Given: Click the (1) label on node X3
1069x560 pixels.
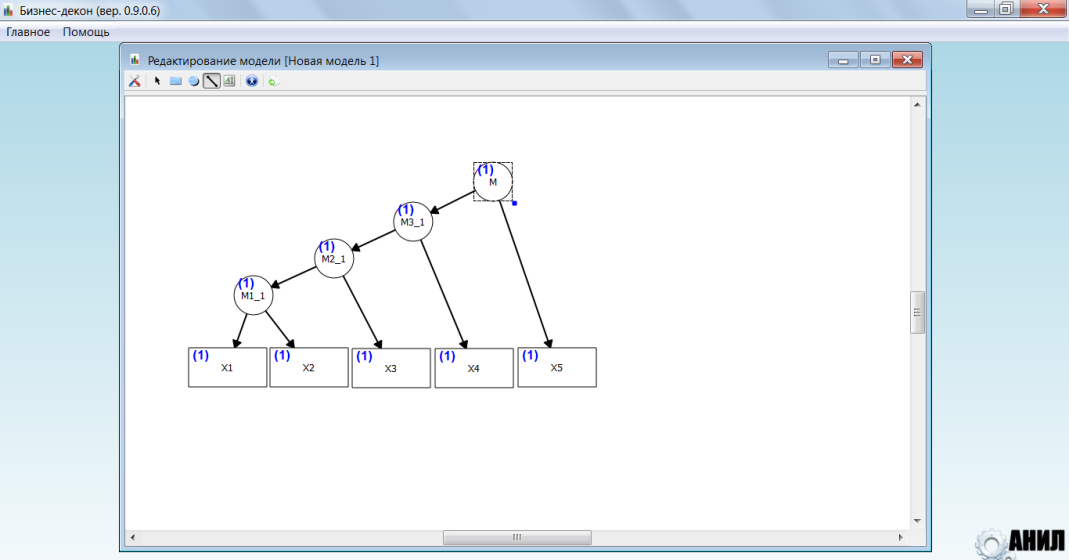Looking at the screenshot, I should coord(364,356).
